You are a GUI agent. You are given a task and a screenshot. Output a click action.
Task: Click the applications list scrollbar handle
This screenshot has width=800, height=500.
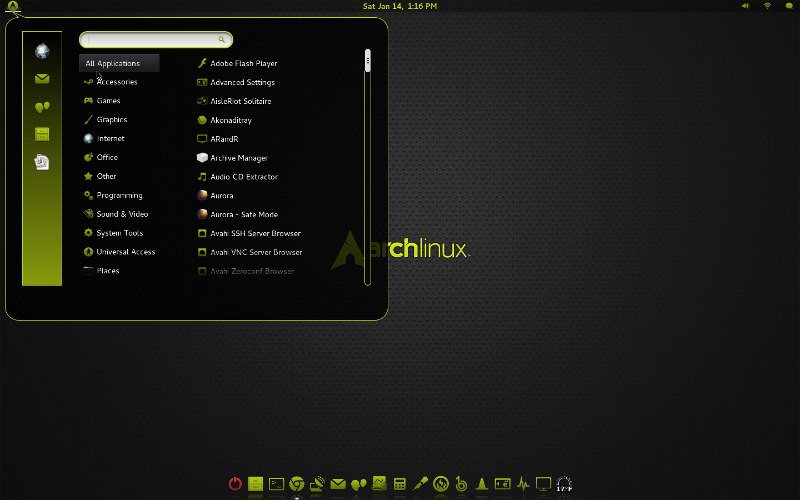[367, 60]
